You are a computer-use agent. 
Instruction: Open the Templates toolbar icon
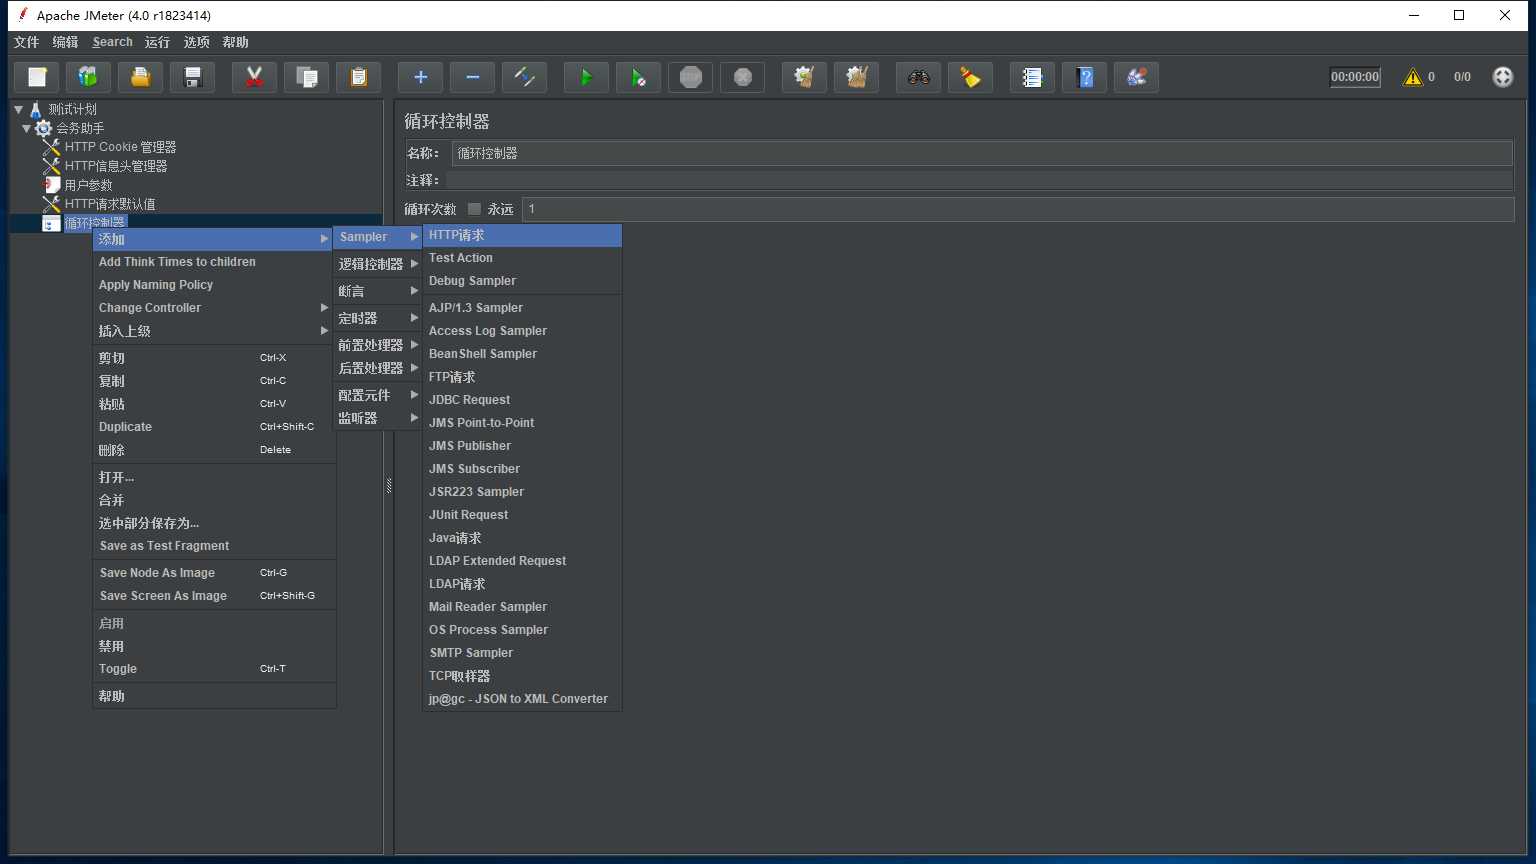point(88,77)
